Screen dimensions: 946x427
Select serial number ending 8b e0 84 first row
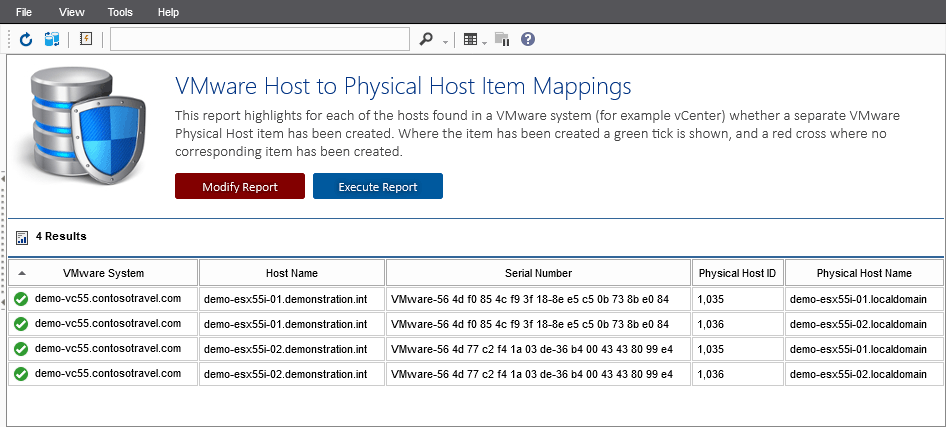(x=530, y=299)
